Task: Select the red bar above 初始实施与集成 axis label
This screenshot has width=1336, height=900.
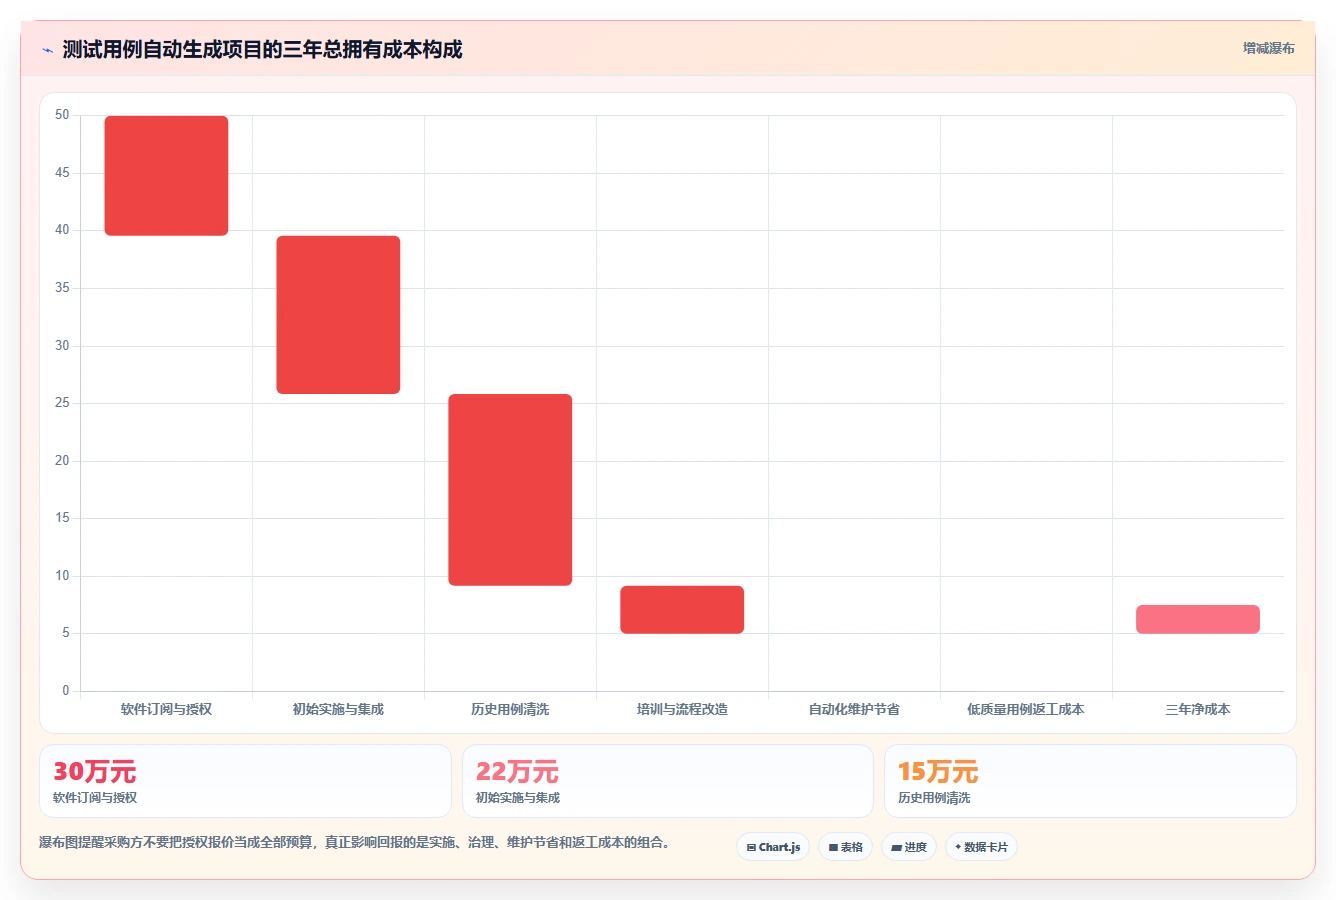Action: coord(339,315)
